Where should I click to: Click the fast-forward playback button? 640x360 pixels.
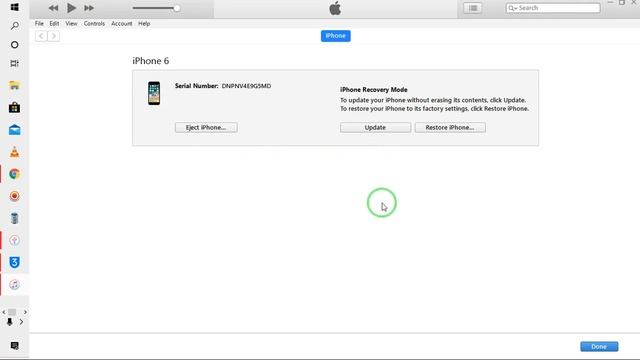tap(89, 8)
